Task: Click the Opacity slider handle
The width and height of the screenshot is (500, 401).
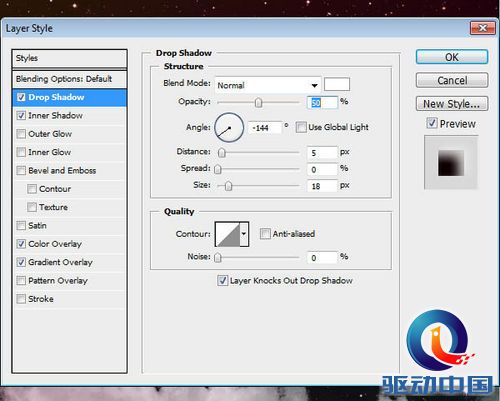Action: coord(258,103)
